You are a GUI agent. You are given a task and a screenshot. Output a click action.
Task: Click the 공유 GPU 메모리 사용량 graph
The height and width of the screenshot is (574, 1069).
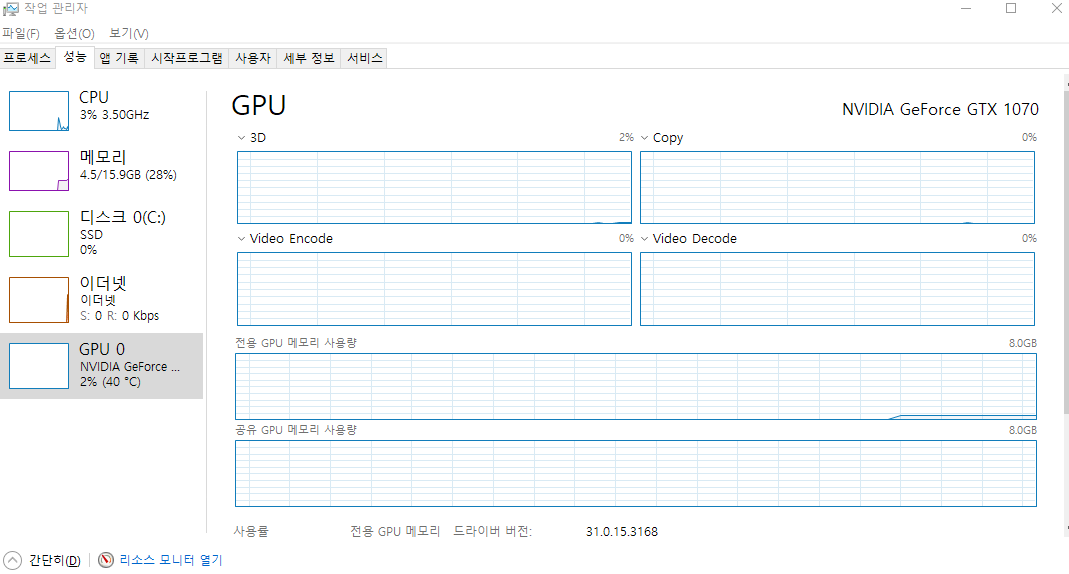pos(636,473)
